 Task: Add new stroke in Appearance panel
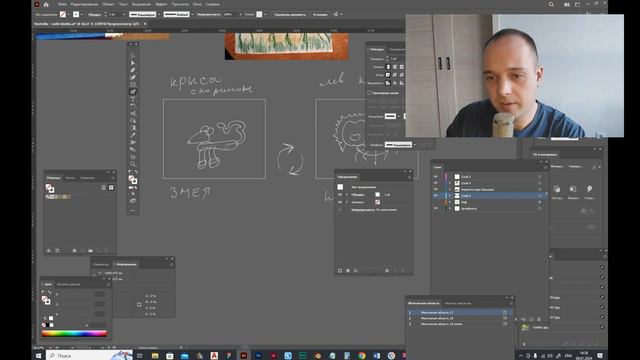click(x=340, y=270)
